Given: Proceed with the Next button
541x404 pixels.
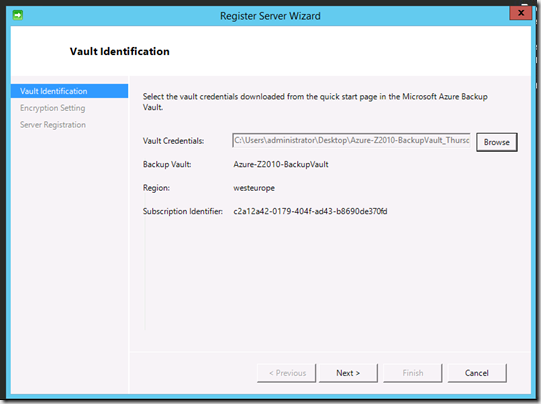Looking at the screenshot, I should point(348,373).
